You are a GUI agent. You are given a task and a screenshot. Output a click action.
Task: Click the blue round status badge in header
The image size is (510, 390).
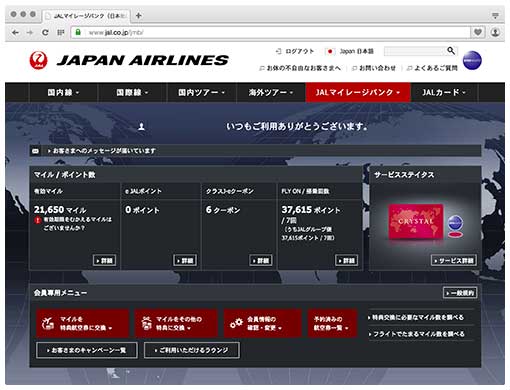472,60
